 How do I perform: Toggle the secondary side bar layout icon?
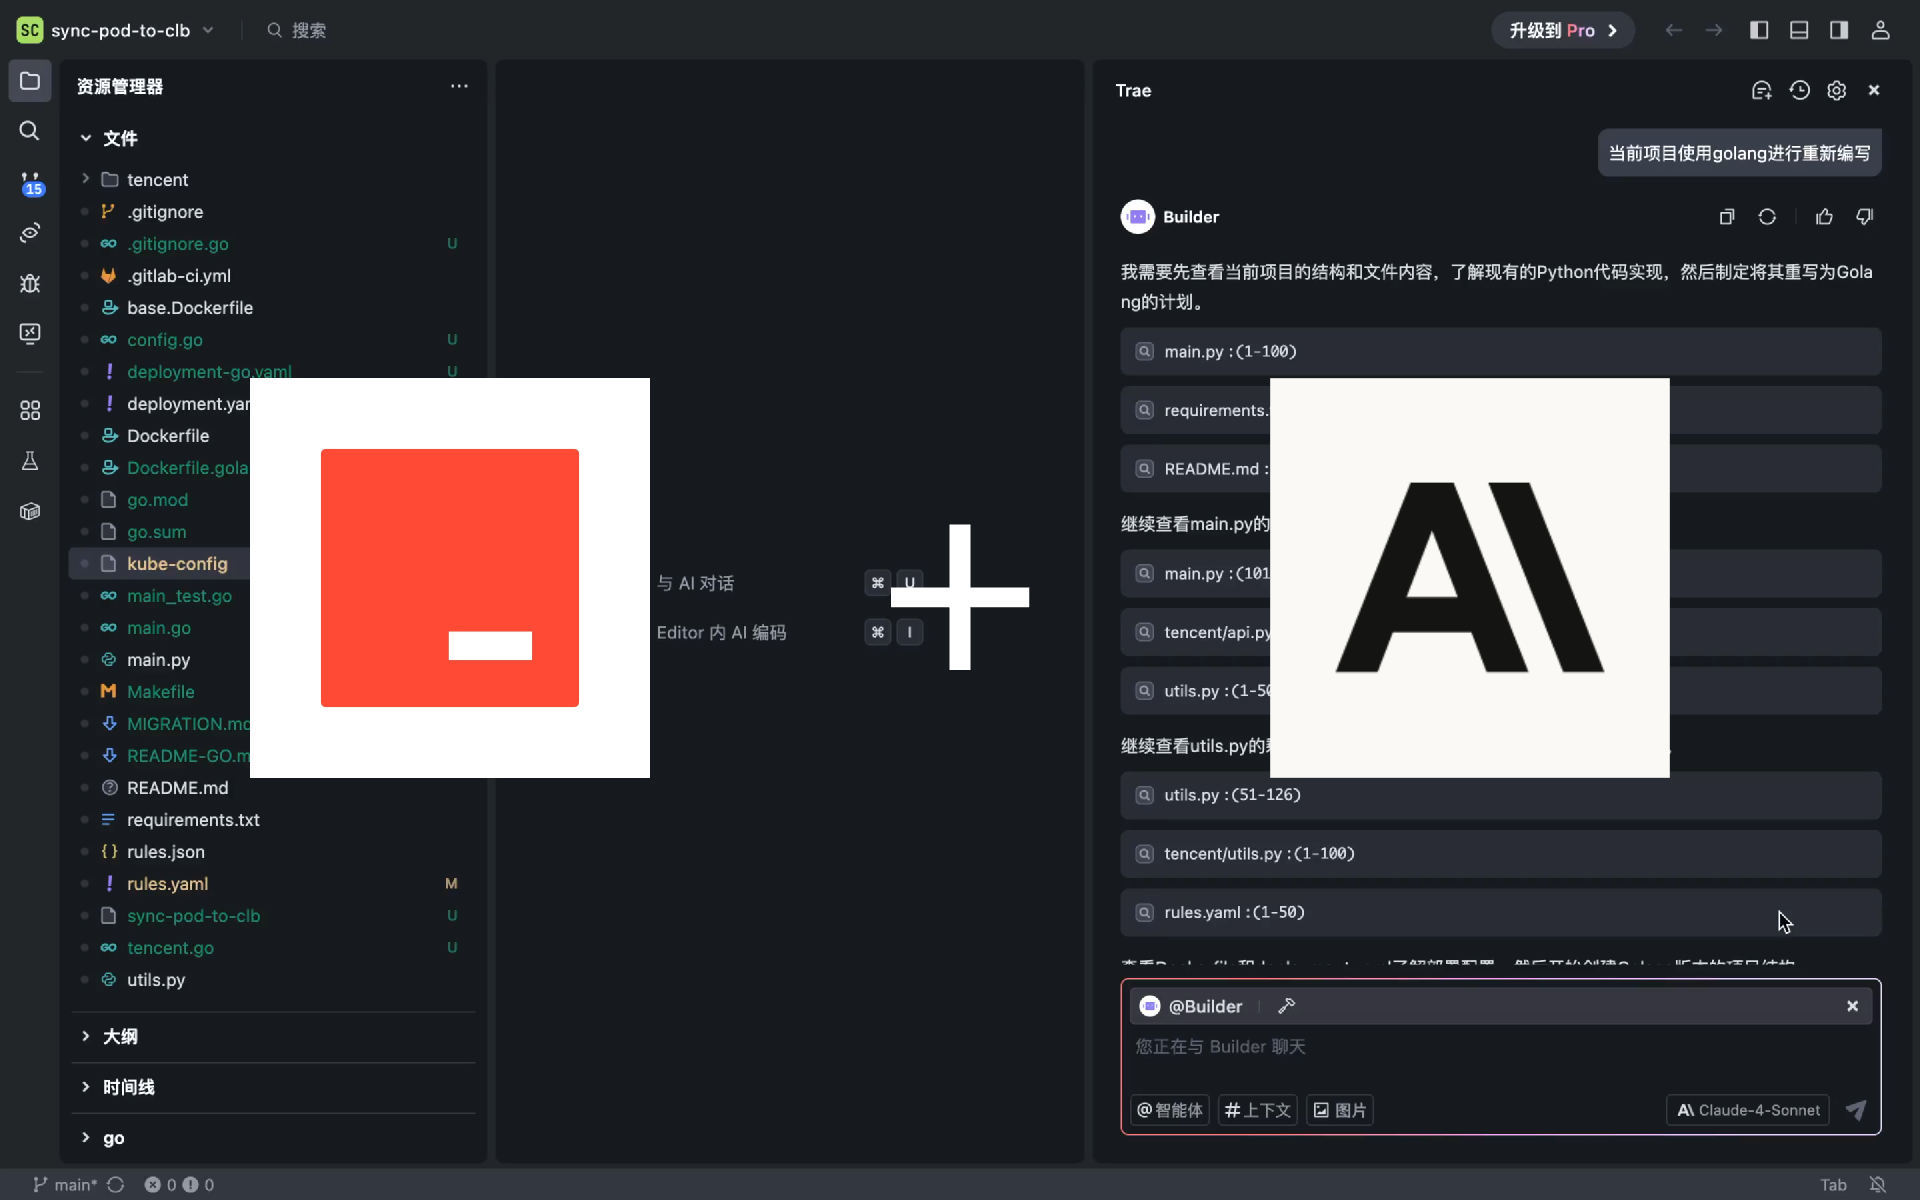[x=1839, y=30]
